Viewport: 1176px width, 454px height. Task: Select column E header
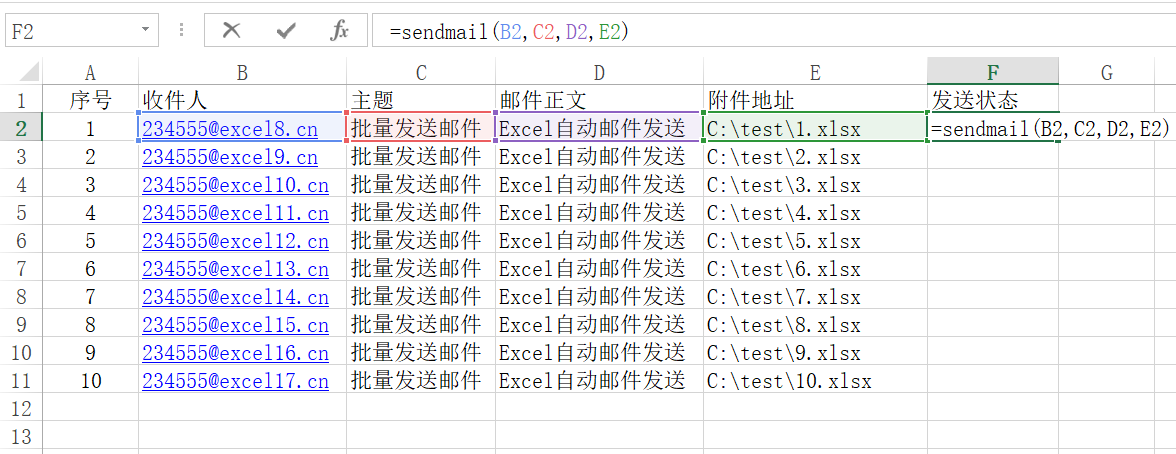815,72
